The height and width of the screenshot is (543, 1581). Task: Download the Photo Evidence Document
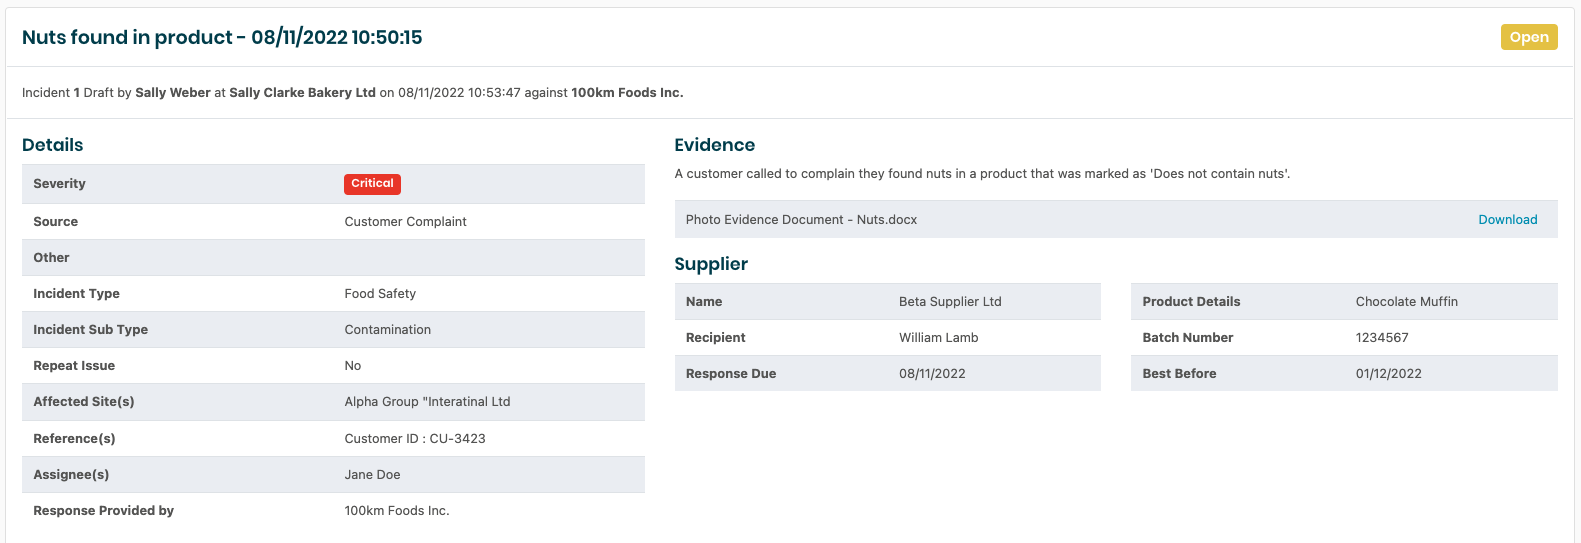[1507, 220]
